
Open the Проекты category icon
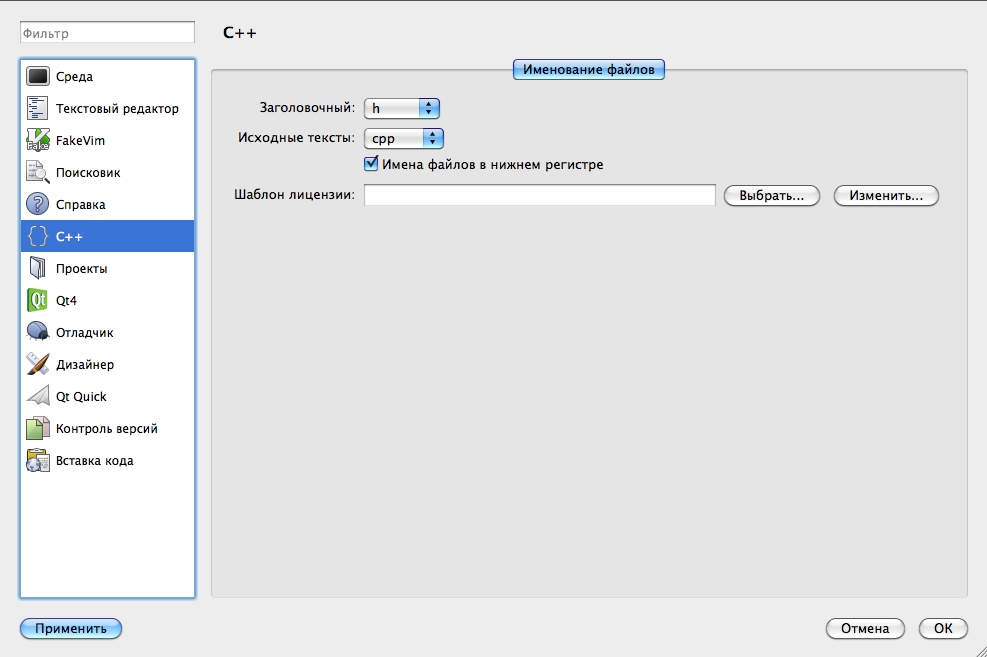[38, 268]
